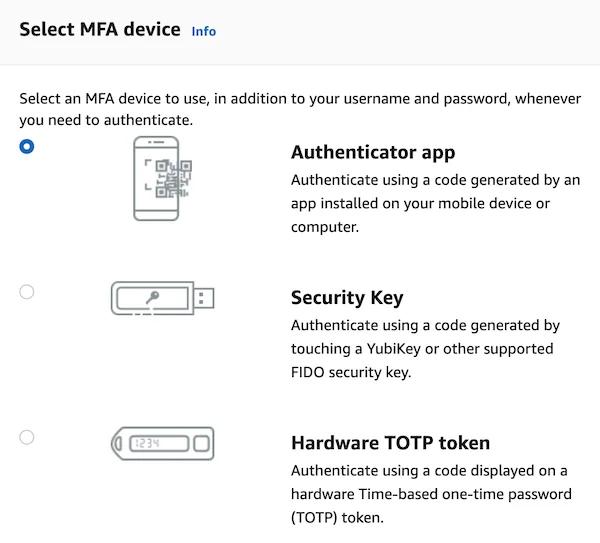Screen dimensions: 600x543
Task: Select the Authenticator app radio button
Action: coord(27,146)
